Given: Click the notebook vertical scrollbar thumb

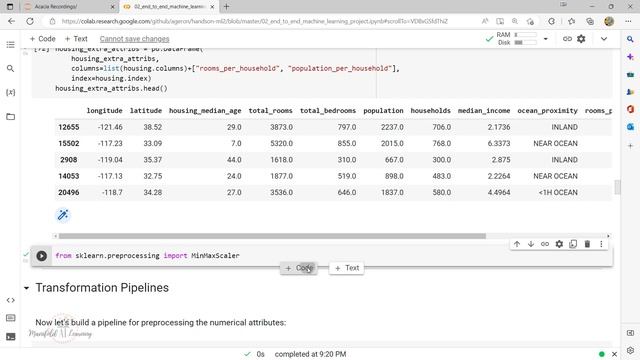Looking at the screenshot, I should 617,187.
